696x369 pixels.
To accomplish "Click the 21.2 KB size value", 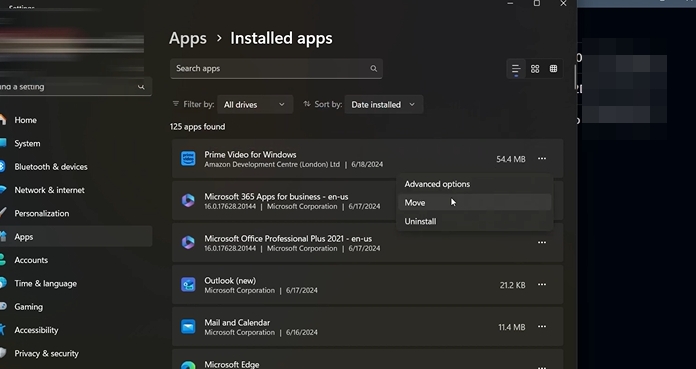I will click(x=512, y=285).
